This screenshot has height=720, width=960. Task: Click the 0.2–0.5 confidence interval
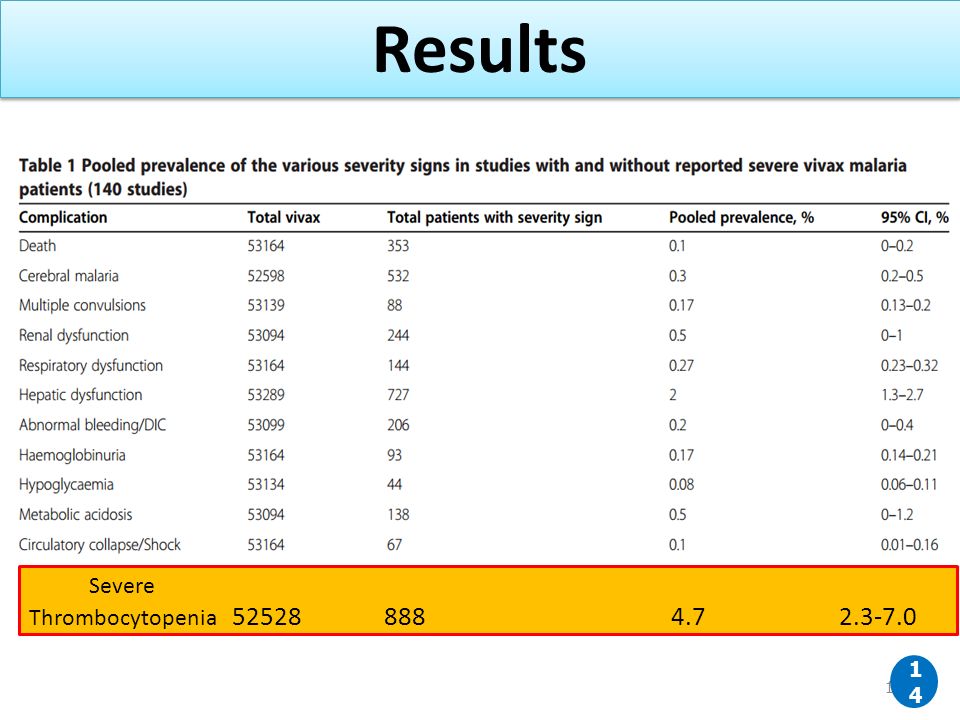coord(902,276)
